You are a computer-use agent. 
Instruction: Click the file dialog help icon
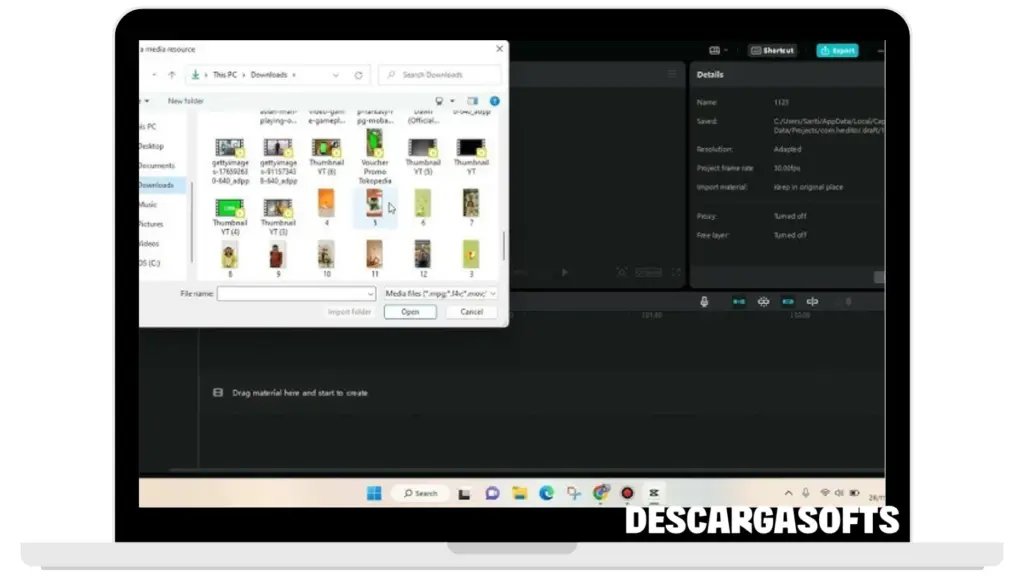(x=495, y=101)
